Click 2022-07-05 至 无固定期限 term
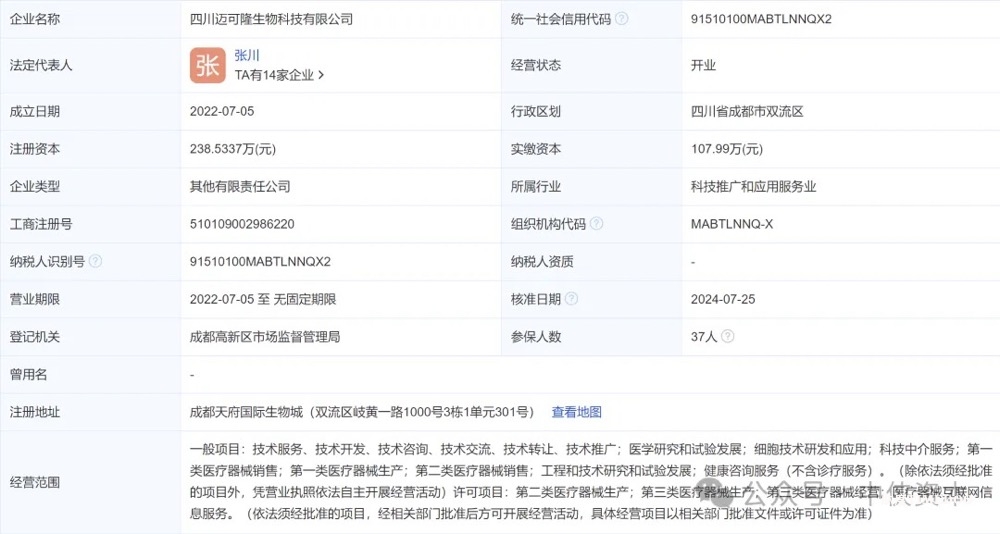Screen dimensions: 1000x534 (263, 299)
